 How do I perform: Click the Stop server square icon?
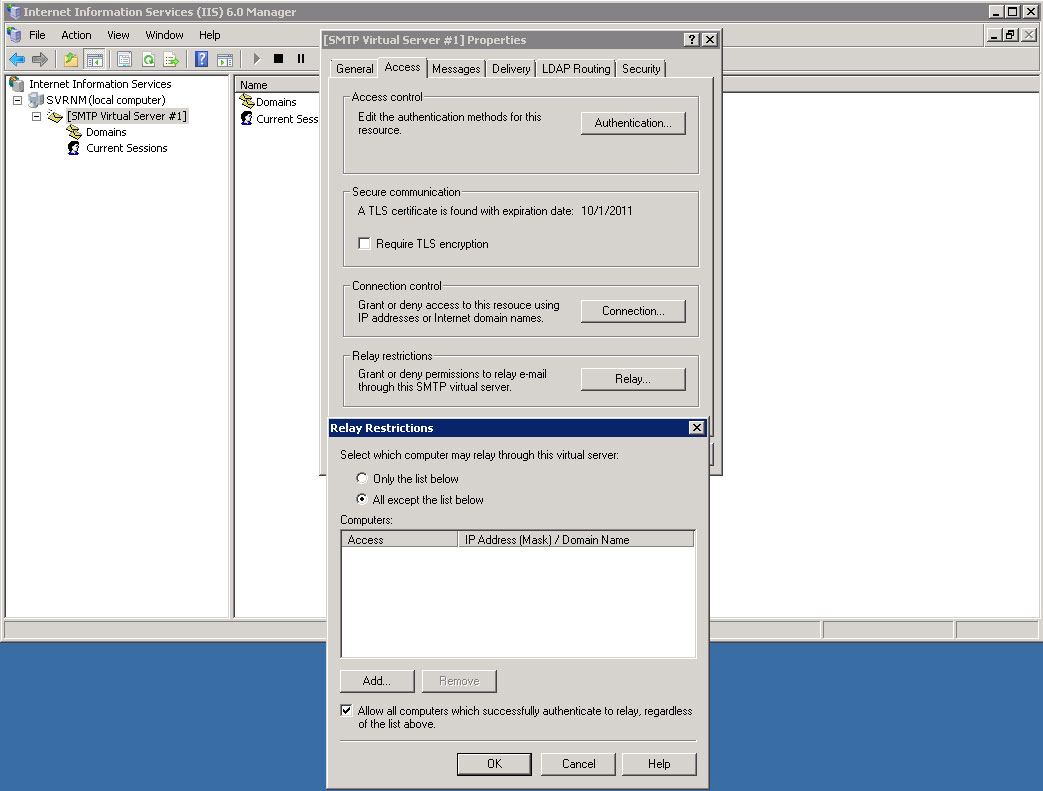pyautogui.click(x=279, y=59)
